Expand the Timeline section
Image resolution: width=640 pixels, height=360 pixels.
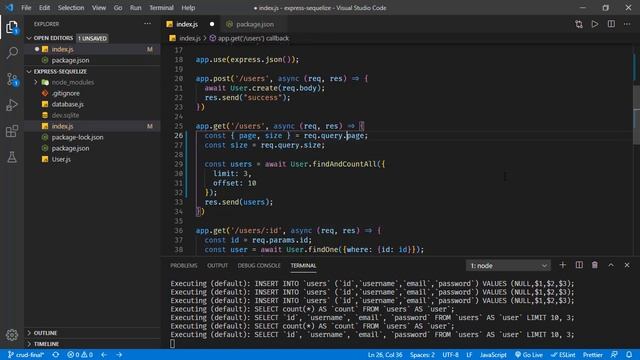click(92, 344)
